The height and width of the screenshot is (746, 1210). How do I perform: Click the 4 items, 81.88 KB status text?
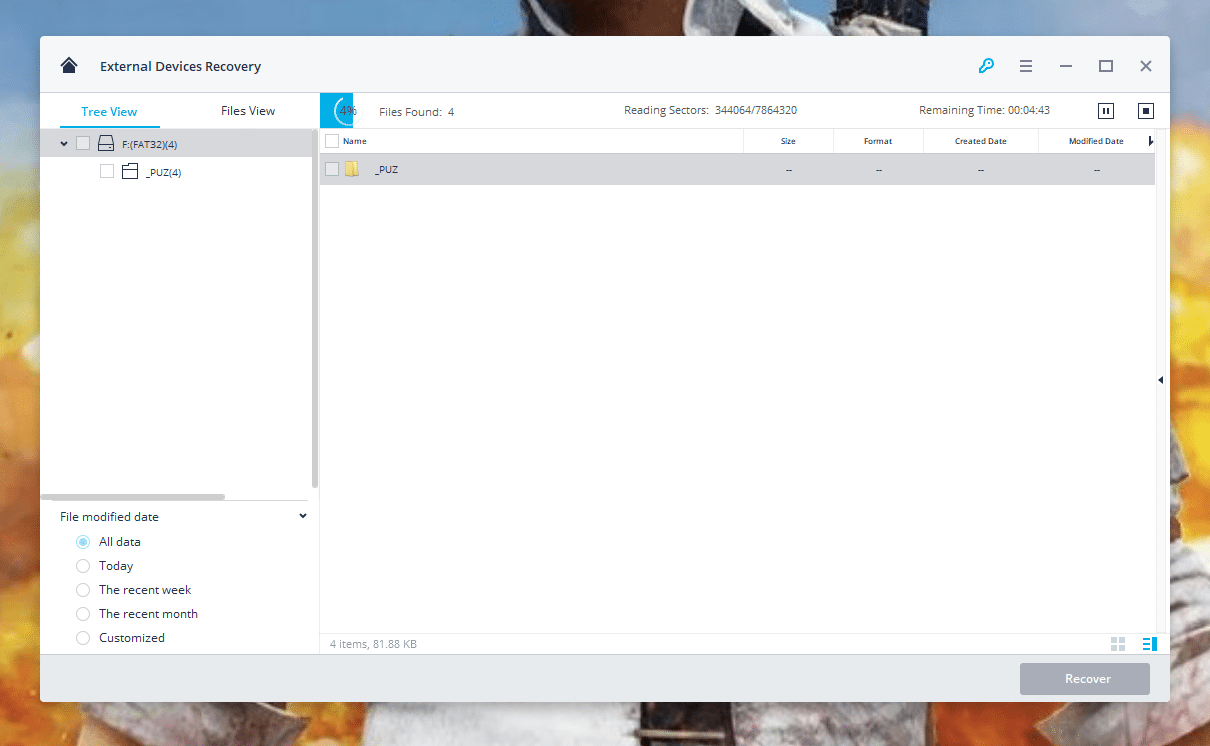click(373, 644)
